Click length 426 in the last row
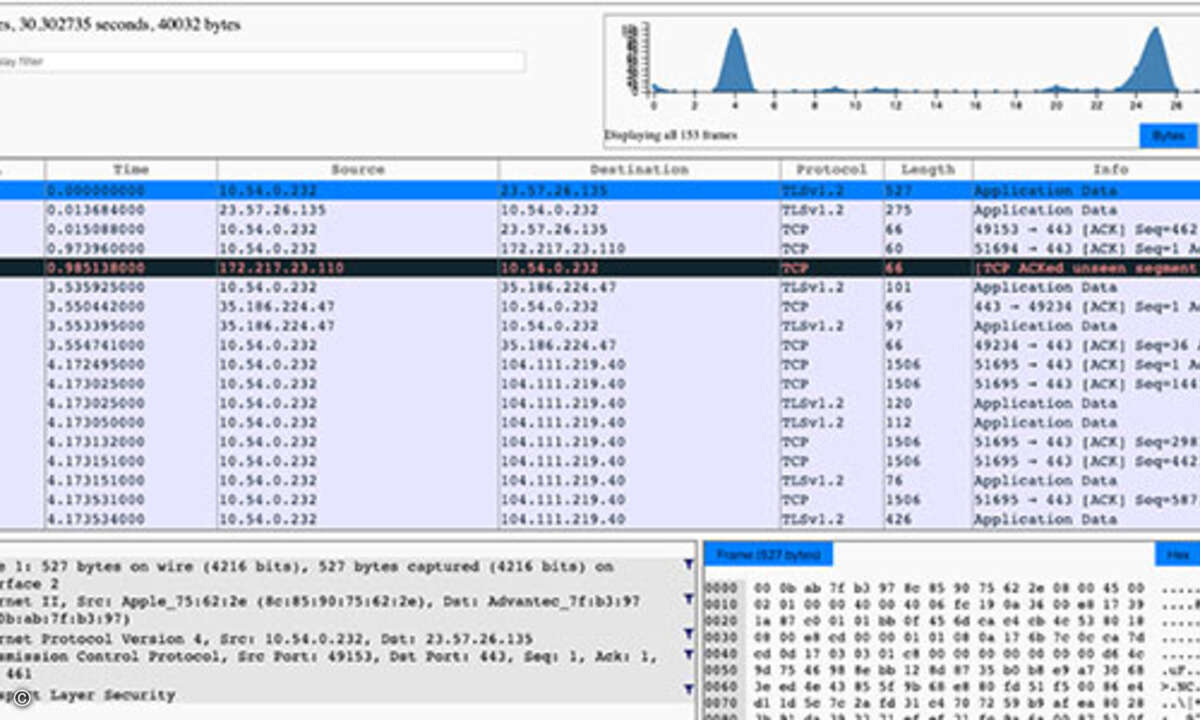Image resolution: width=1200 pixels, height=720 pixels. point(899,519)
